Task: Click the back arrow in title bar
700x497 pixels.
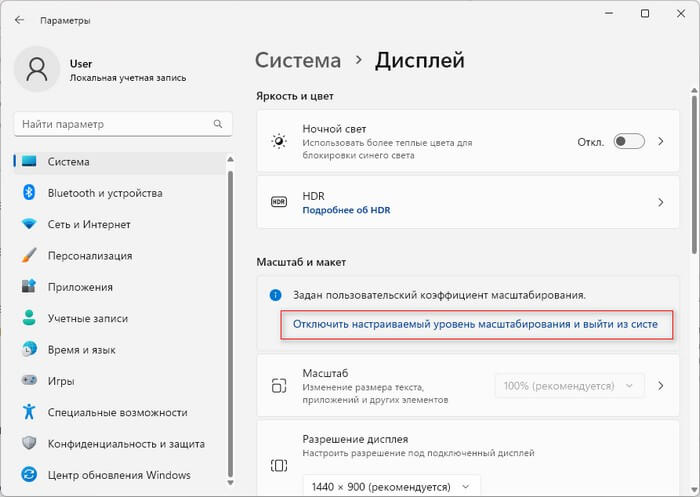Action: tap(19, 20)
